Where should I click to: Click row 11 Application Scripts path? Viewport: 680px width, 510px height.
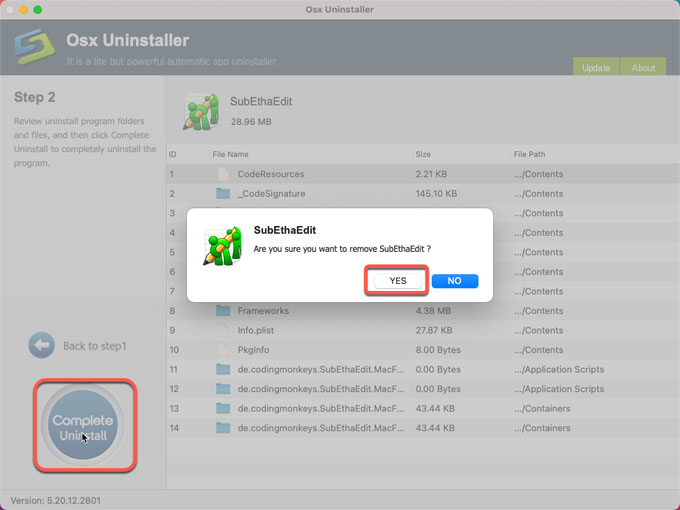click(559, 369)
